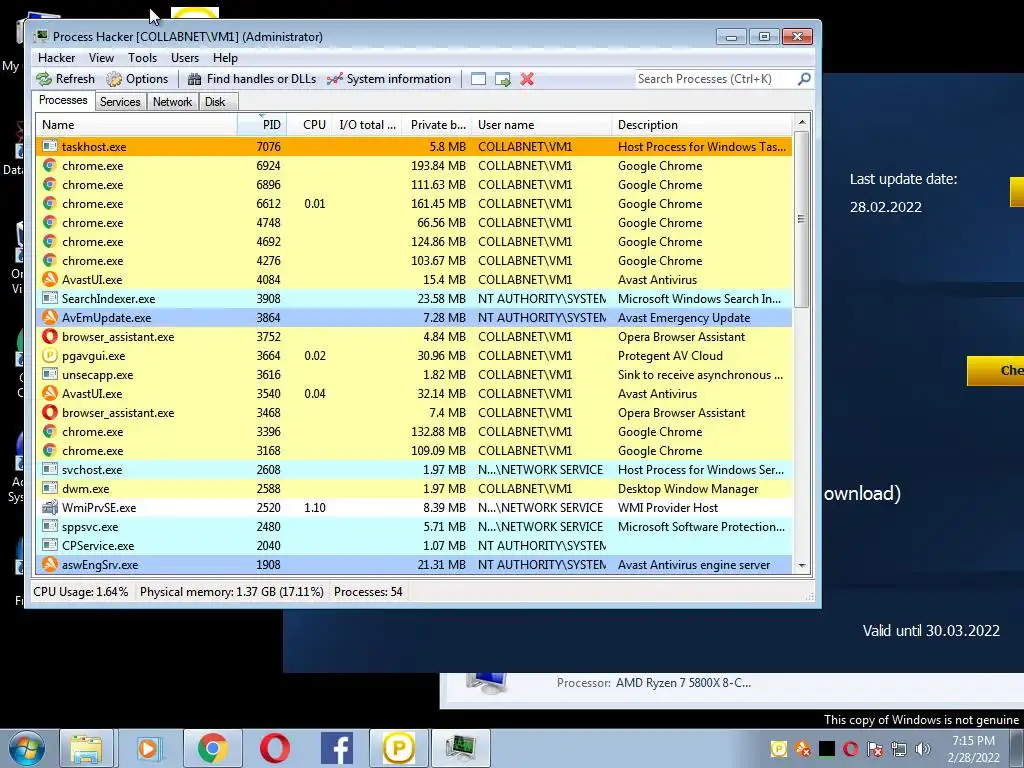
Task: Select chrome.exe with PID 6924
Action: pyautogui.click(x=414, y=166)
